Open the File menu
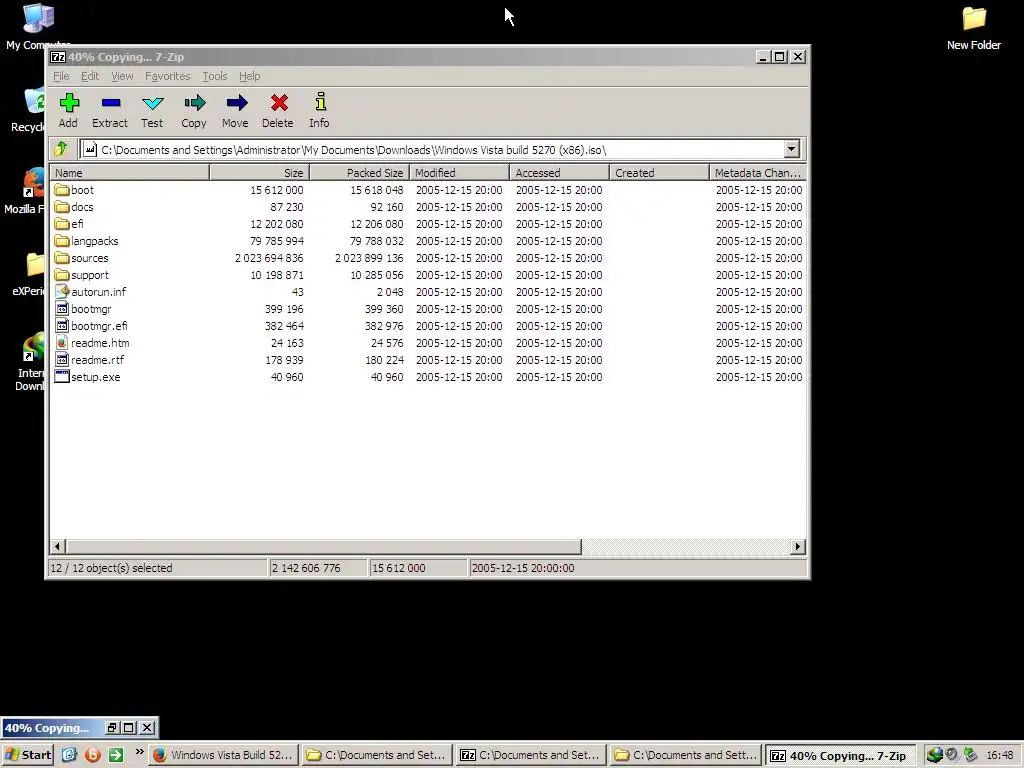 click(61, 76)
